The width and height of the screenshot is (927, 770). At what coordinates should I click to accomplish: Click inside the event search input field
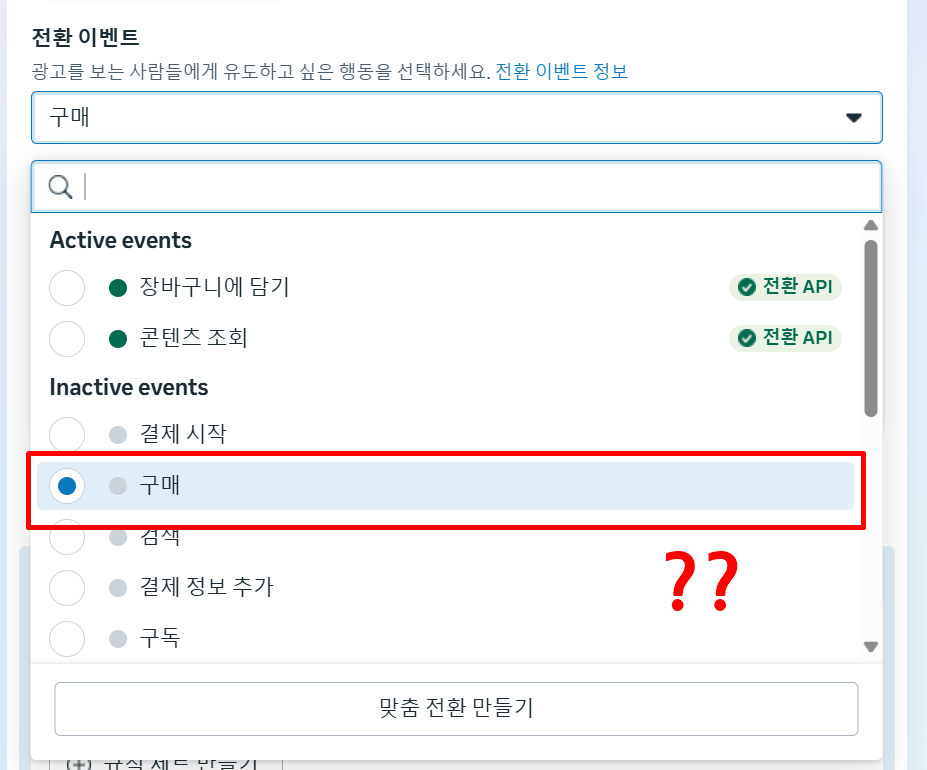click(x=456, y=187)
